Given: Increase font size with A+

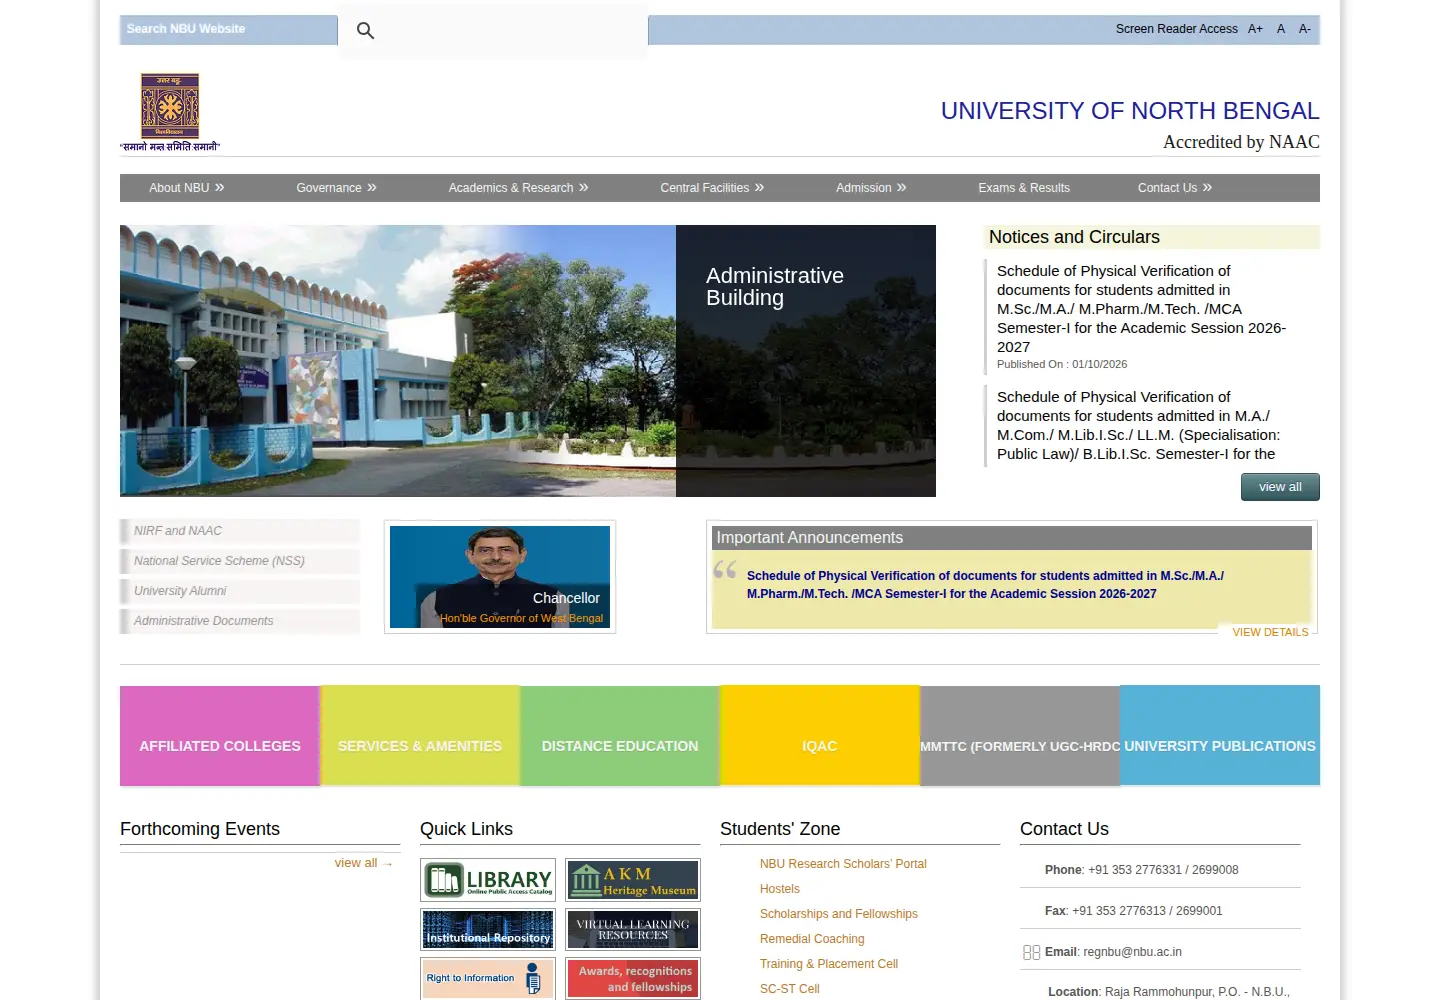Looking at the screenshot, I should point(1255,29).
